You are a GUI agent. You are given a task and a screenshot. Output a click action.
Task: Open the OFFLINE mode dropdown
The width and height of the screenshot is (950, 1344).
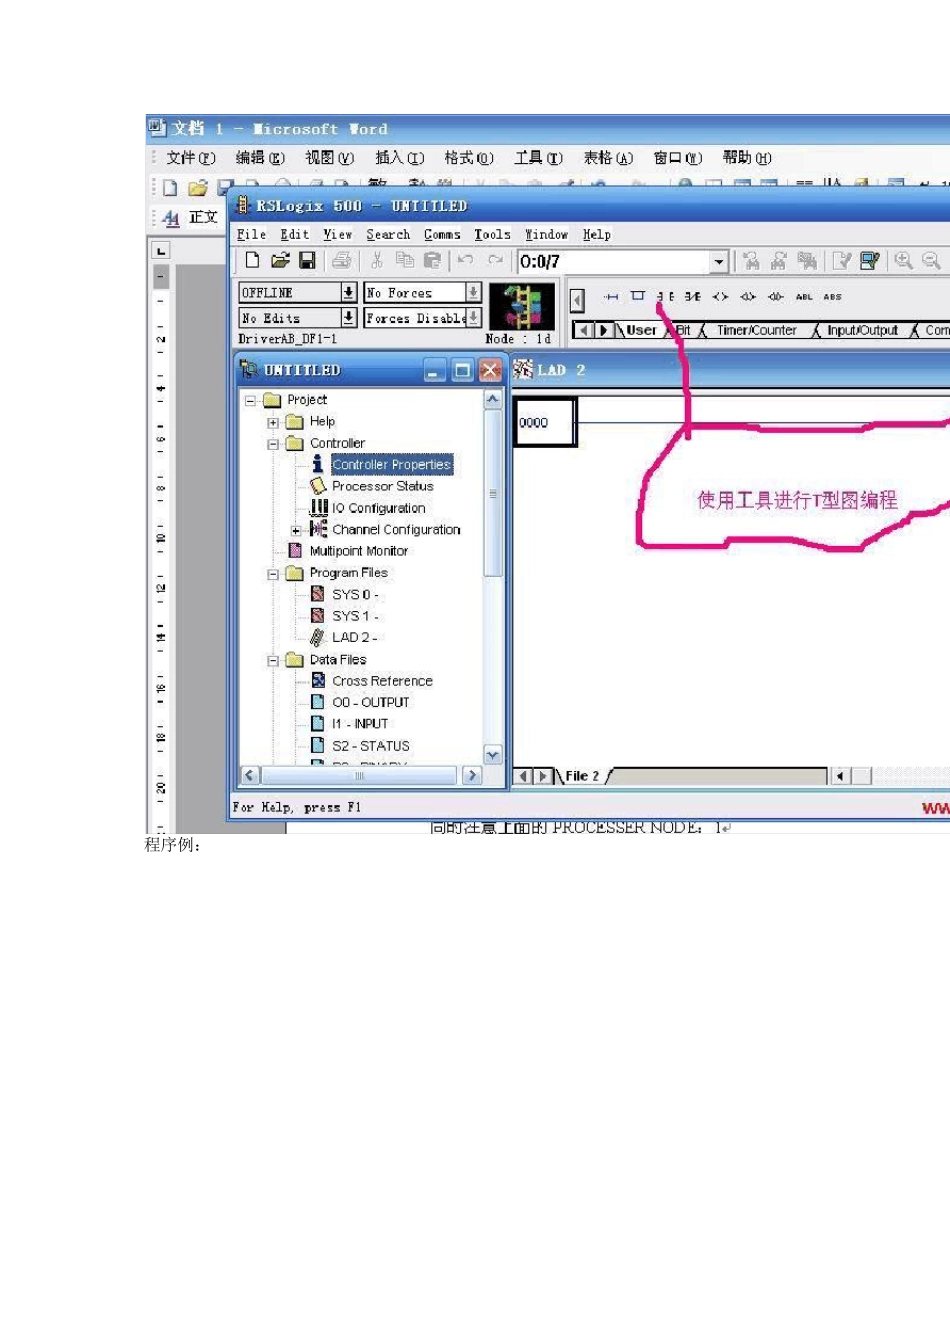[348, 292]
